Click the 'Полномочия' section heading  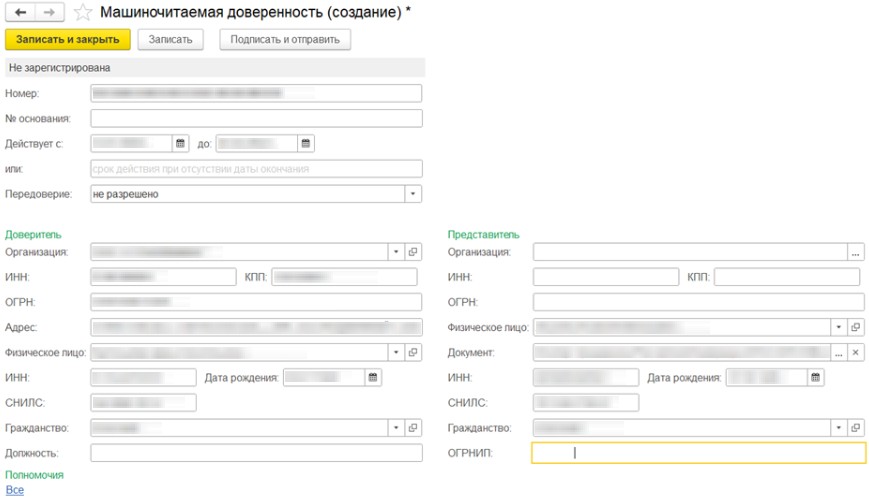click(34, 475)
